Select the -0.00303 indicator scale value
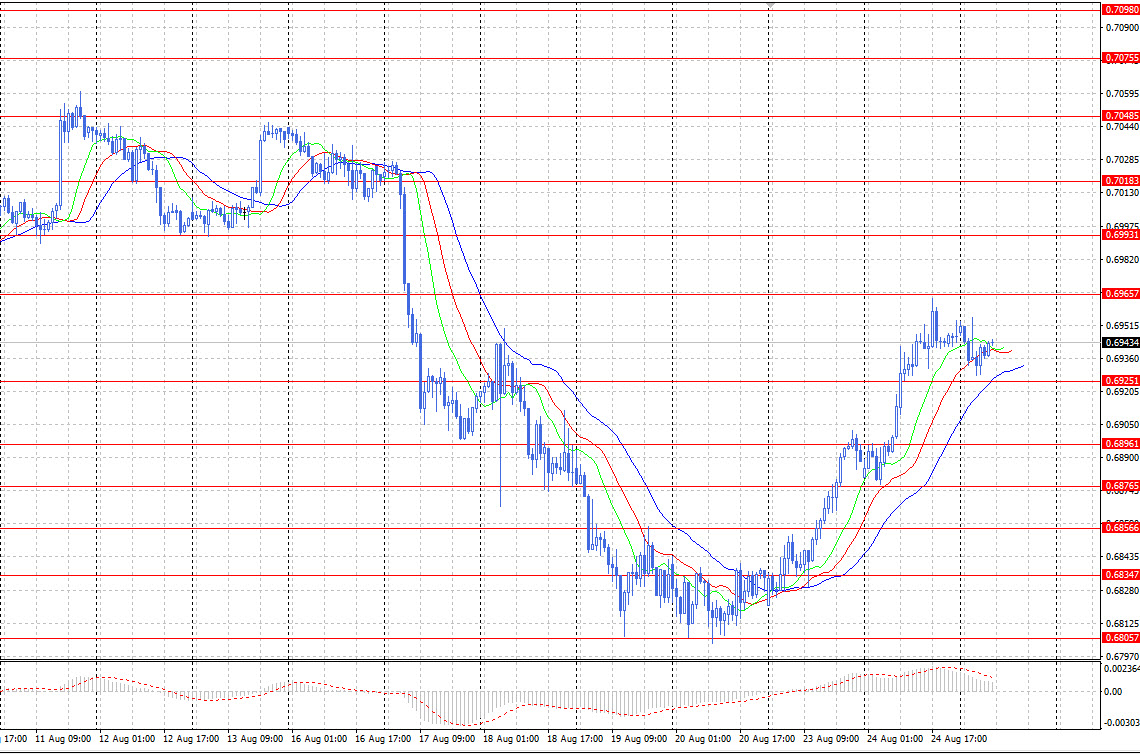This screenshot has width=1140, height=754. [1122, 723]
